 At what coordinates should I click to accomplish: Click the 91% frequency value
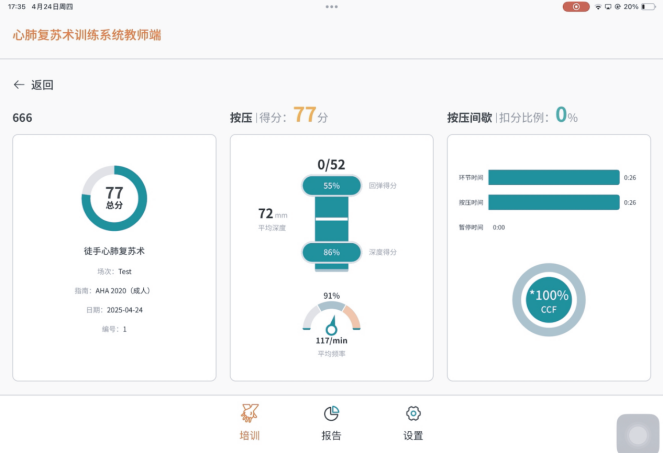point(332,296)
